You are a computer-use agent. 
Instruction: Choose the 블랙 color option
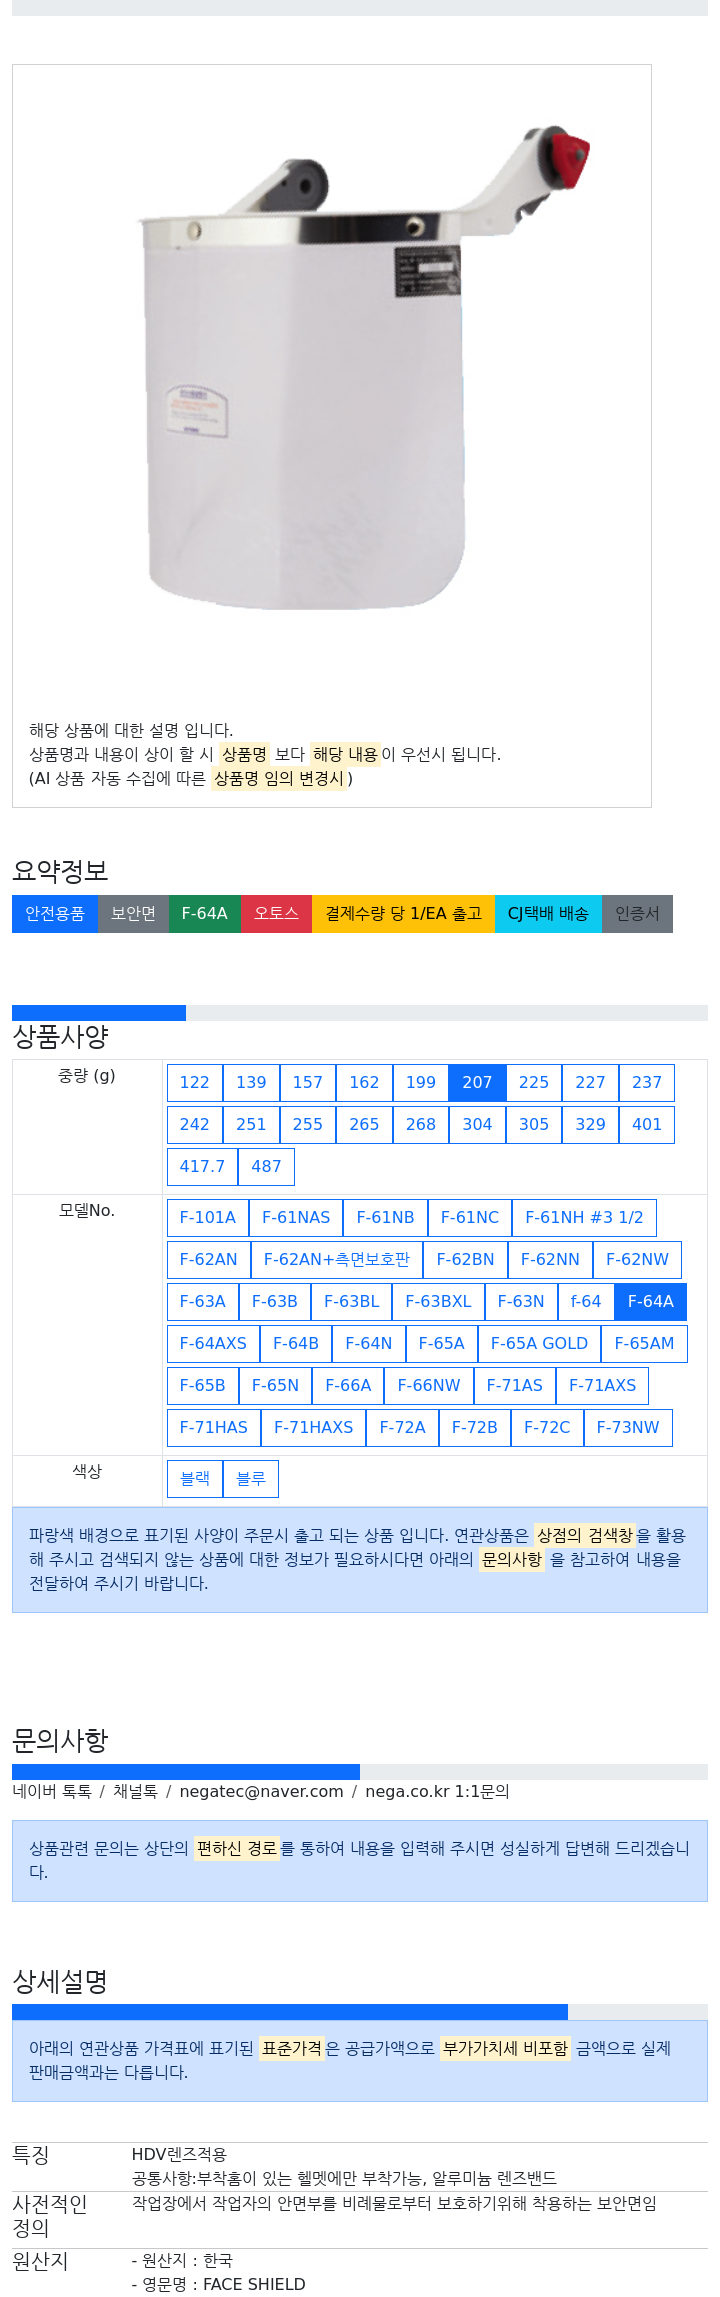point(194,1478)
